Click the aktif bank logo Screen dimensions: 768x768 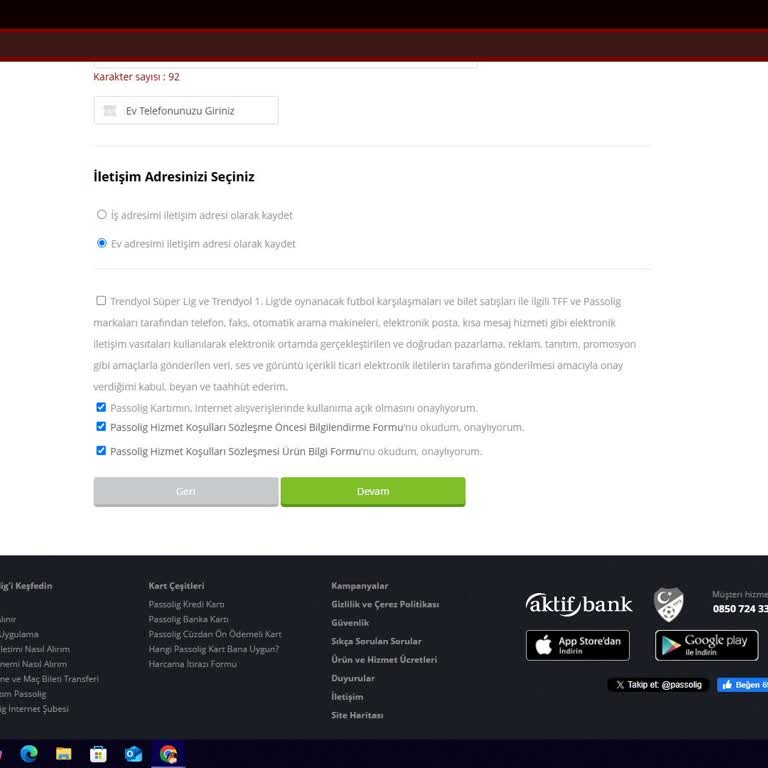[x=578, y=604]
